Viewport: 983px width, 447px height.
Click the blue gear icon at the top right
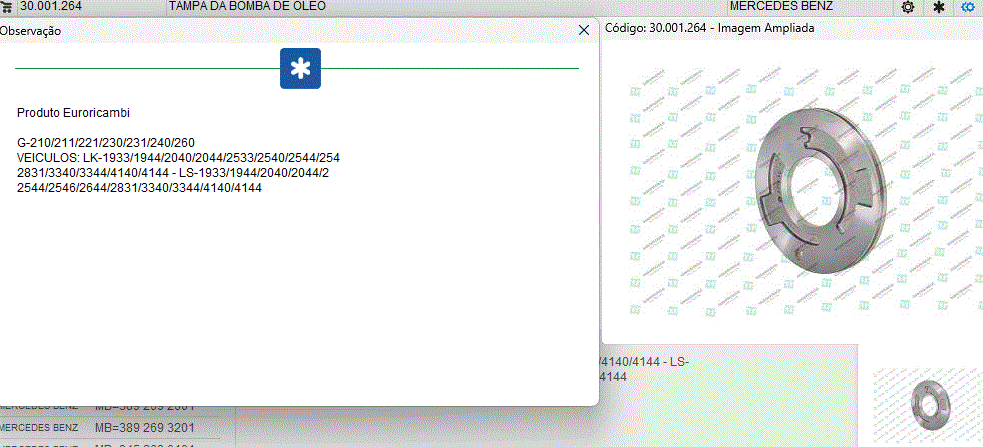(967, 6)
